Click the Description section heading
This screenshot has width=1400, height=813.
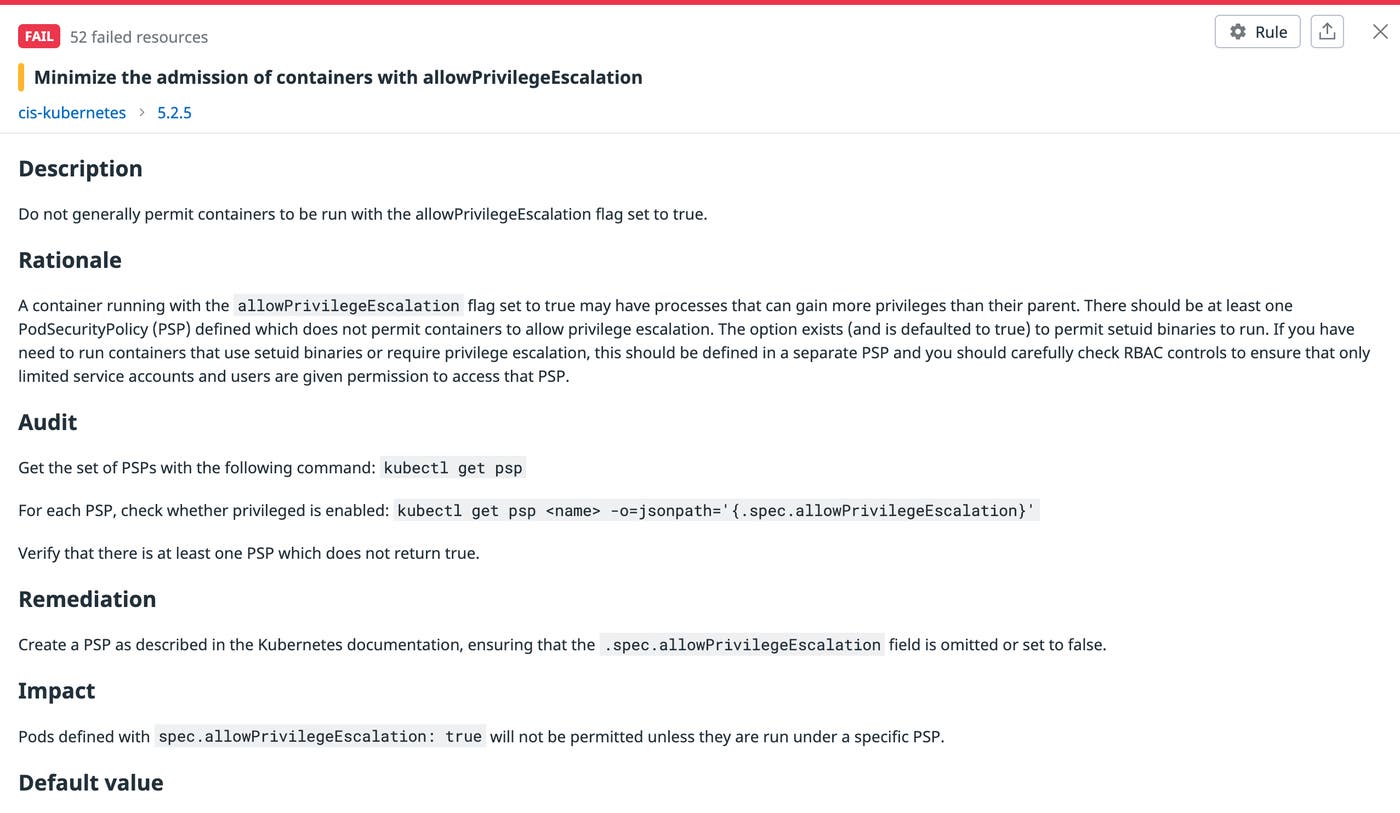coord(80,169)
